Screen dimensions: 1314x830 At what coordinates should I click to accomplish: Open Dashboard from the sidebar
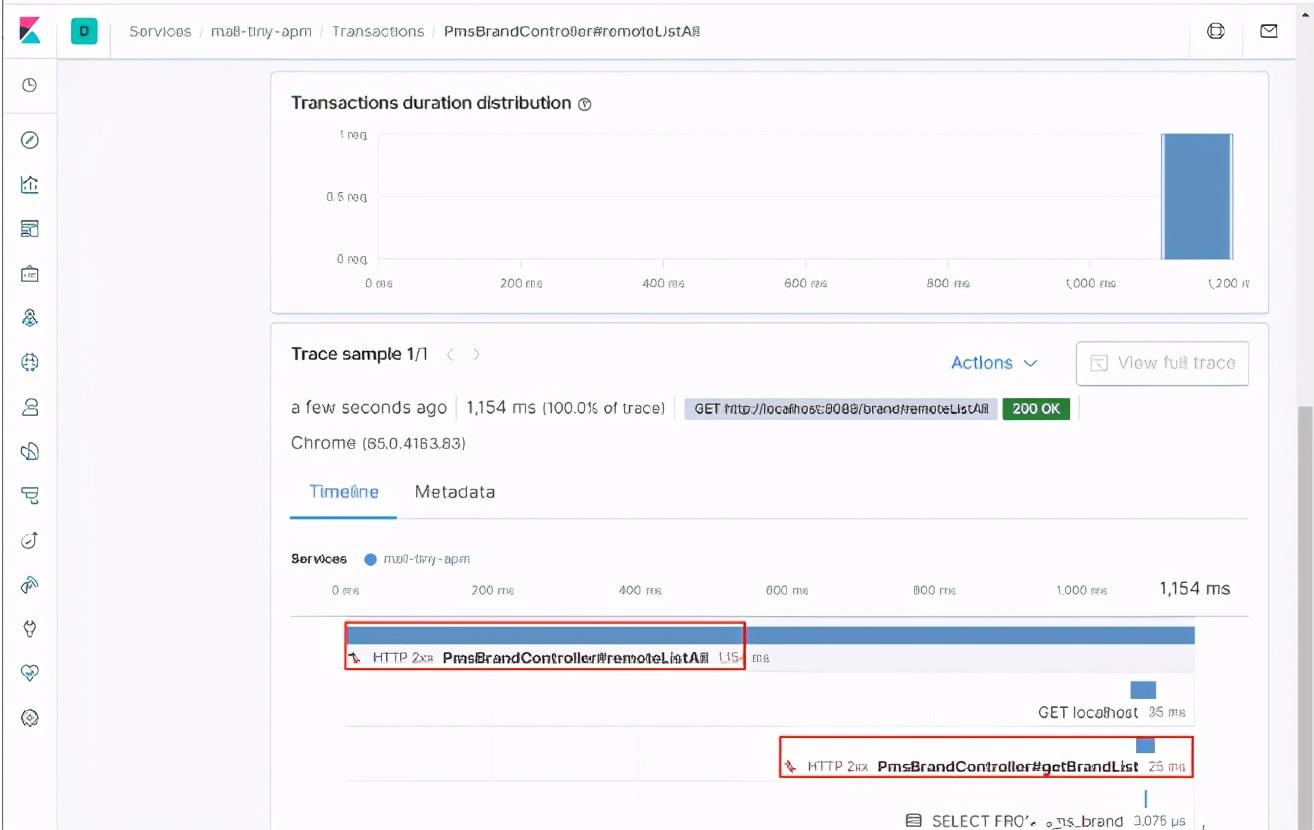coord(29,229)
